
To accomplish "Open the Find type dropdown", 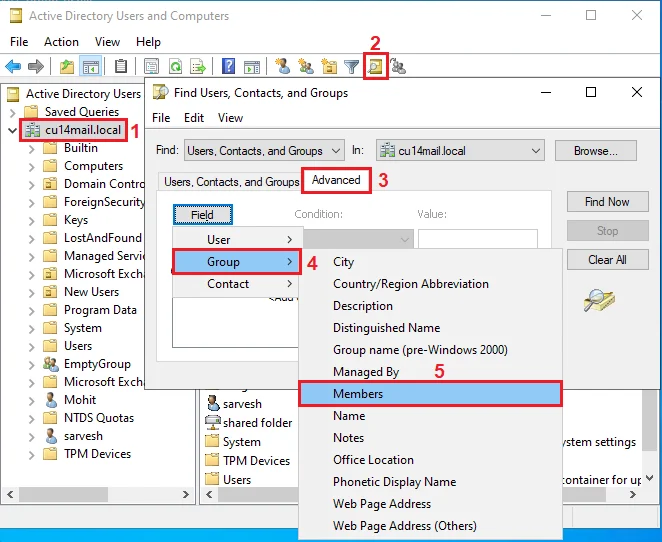I will click(264, 151).
